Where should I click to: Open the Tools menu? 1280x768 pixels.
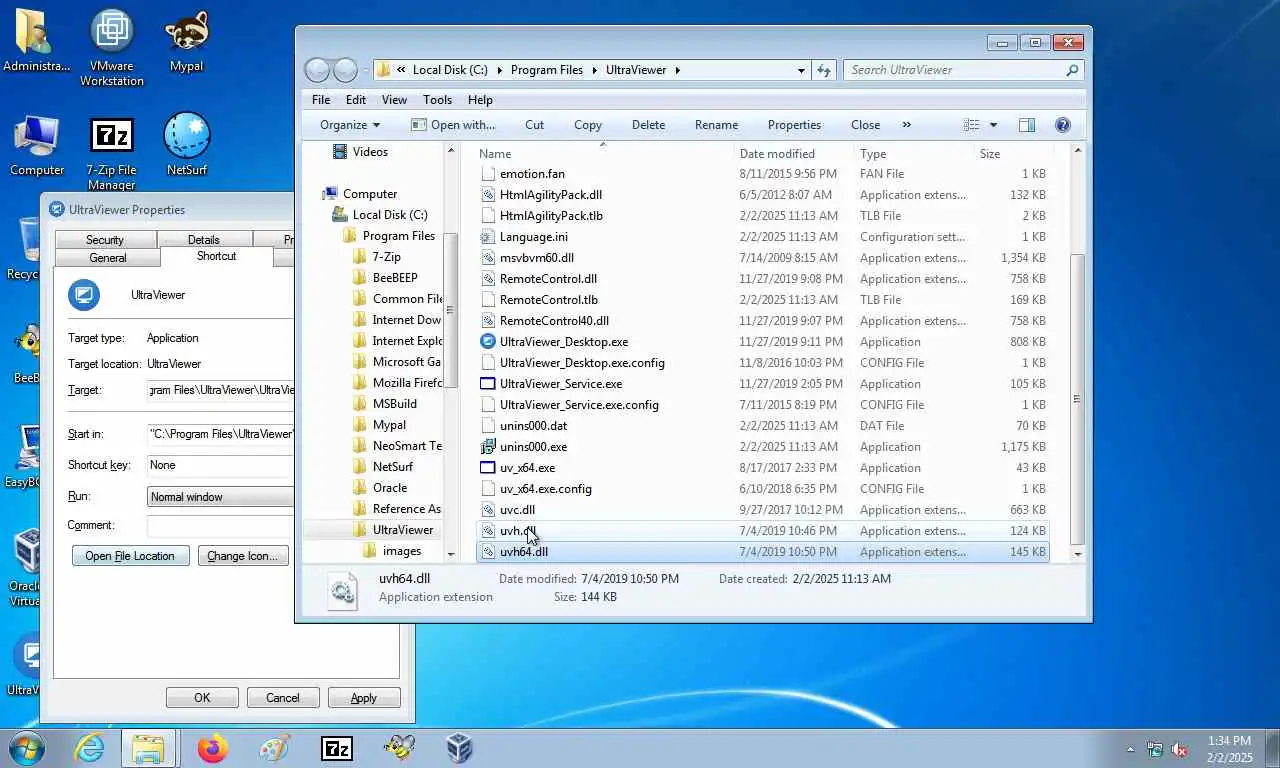click(x=437, y=100)
